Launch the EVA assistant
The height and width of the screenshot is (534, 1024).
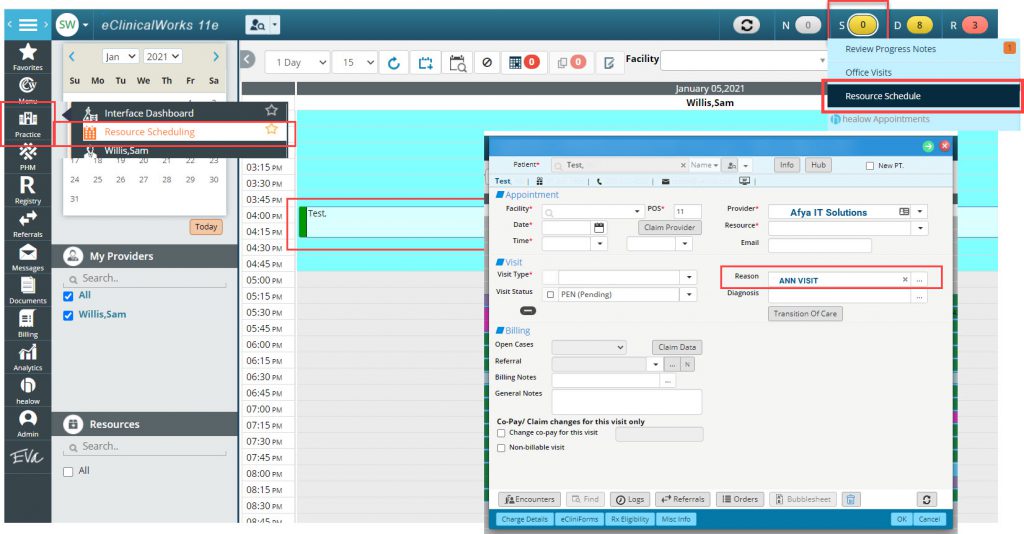point(27,457)
